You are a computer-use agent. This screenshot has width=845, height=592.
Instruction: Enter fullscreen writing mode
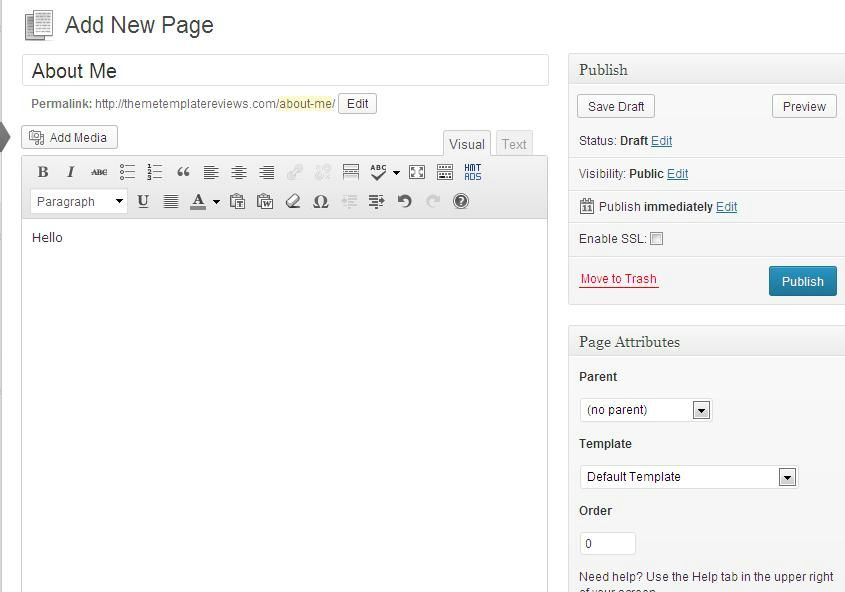417,172
